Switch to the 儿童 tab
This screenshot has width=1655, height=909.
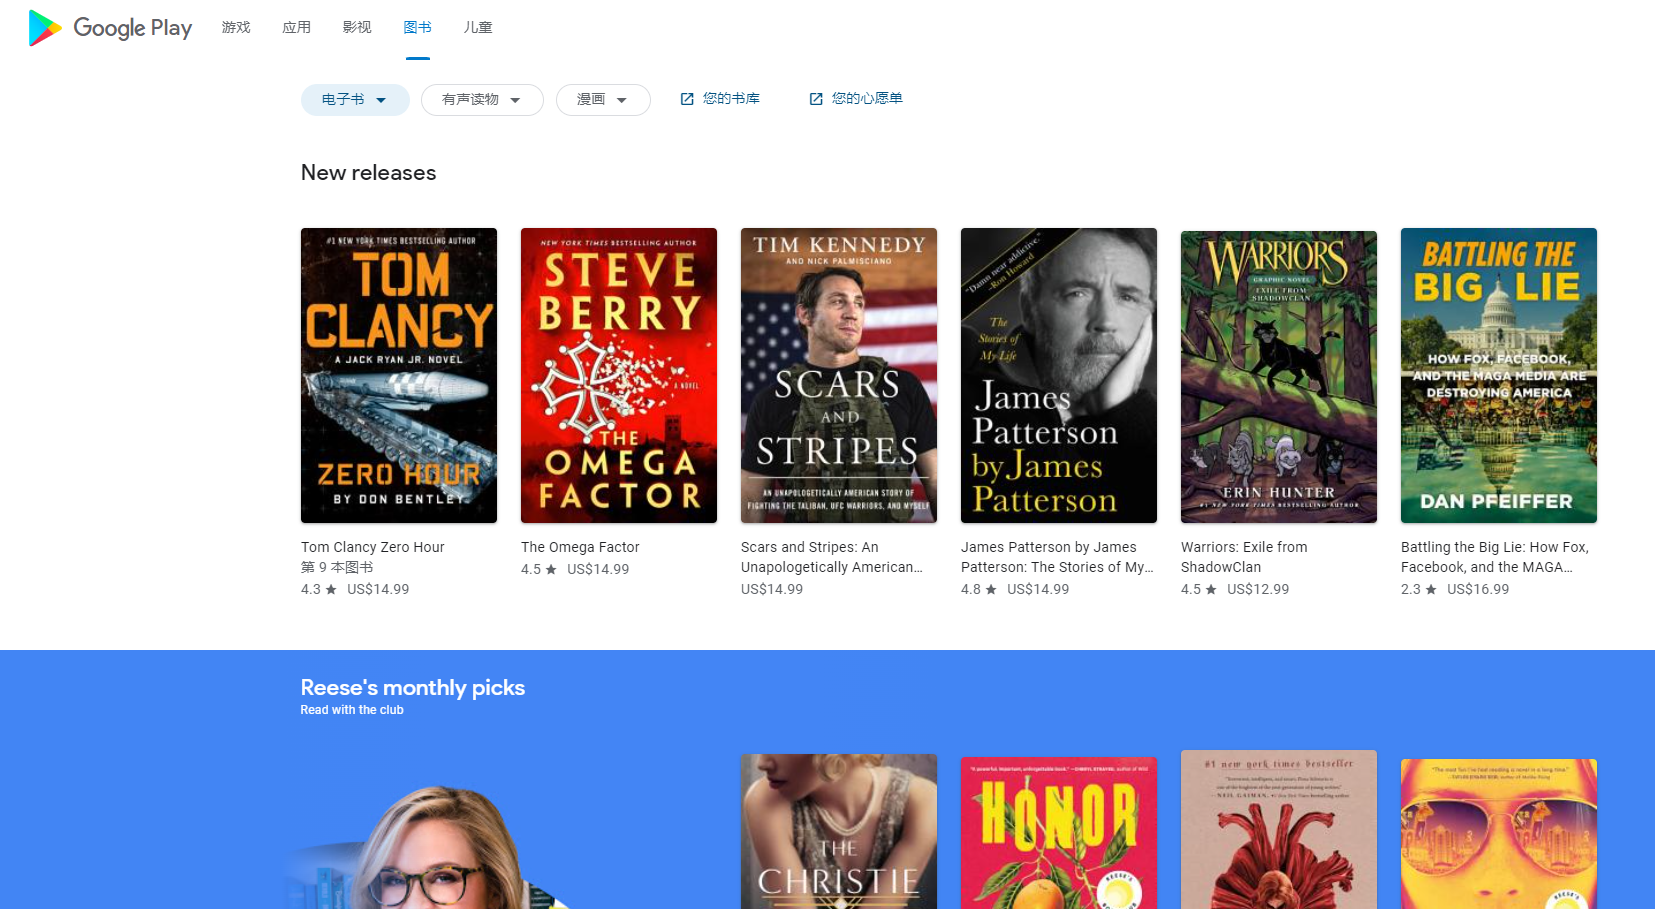tap(478, 28)
